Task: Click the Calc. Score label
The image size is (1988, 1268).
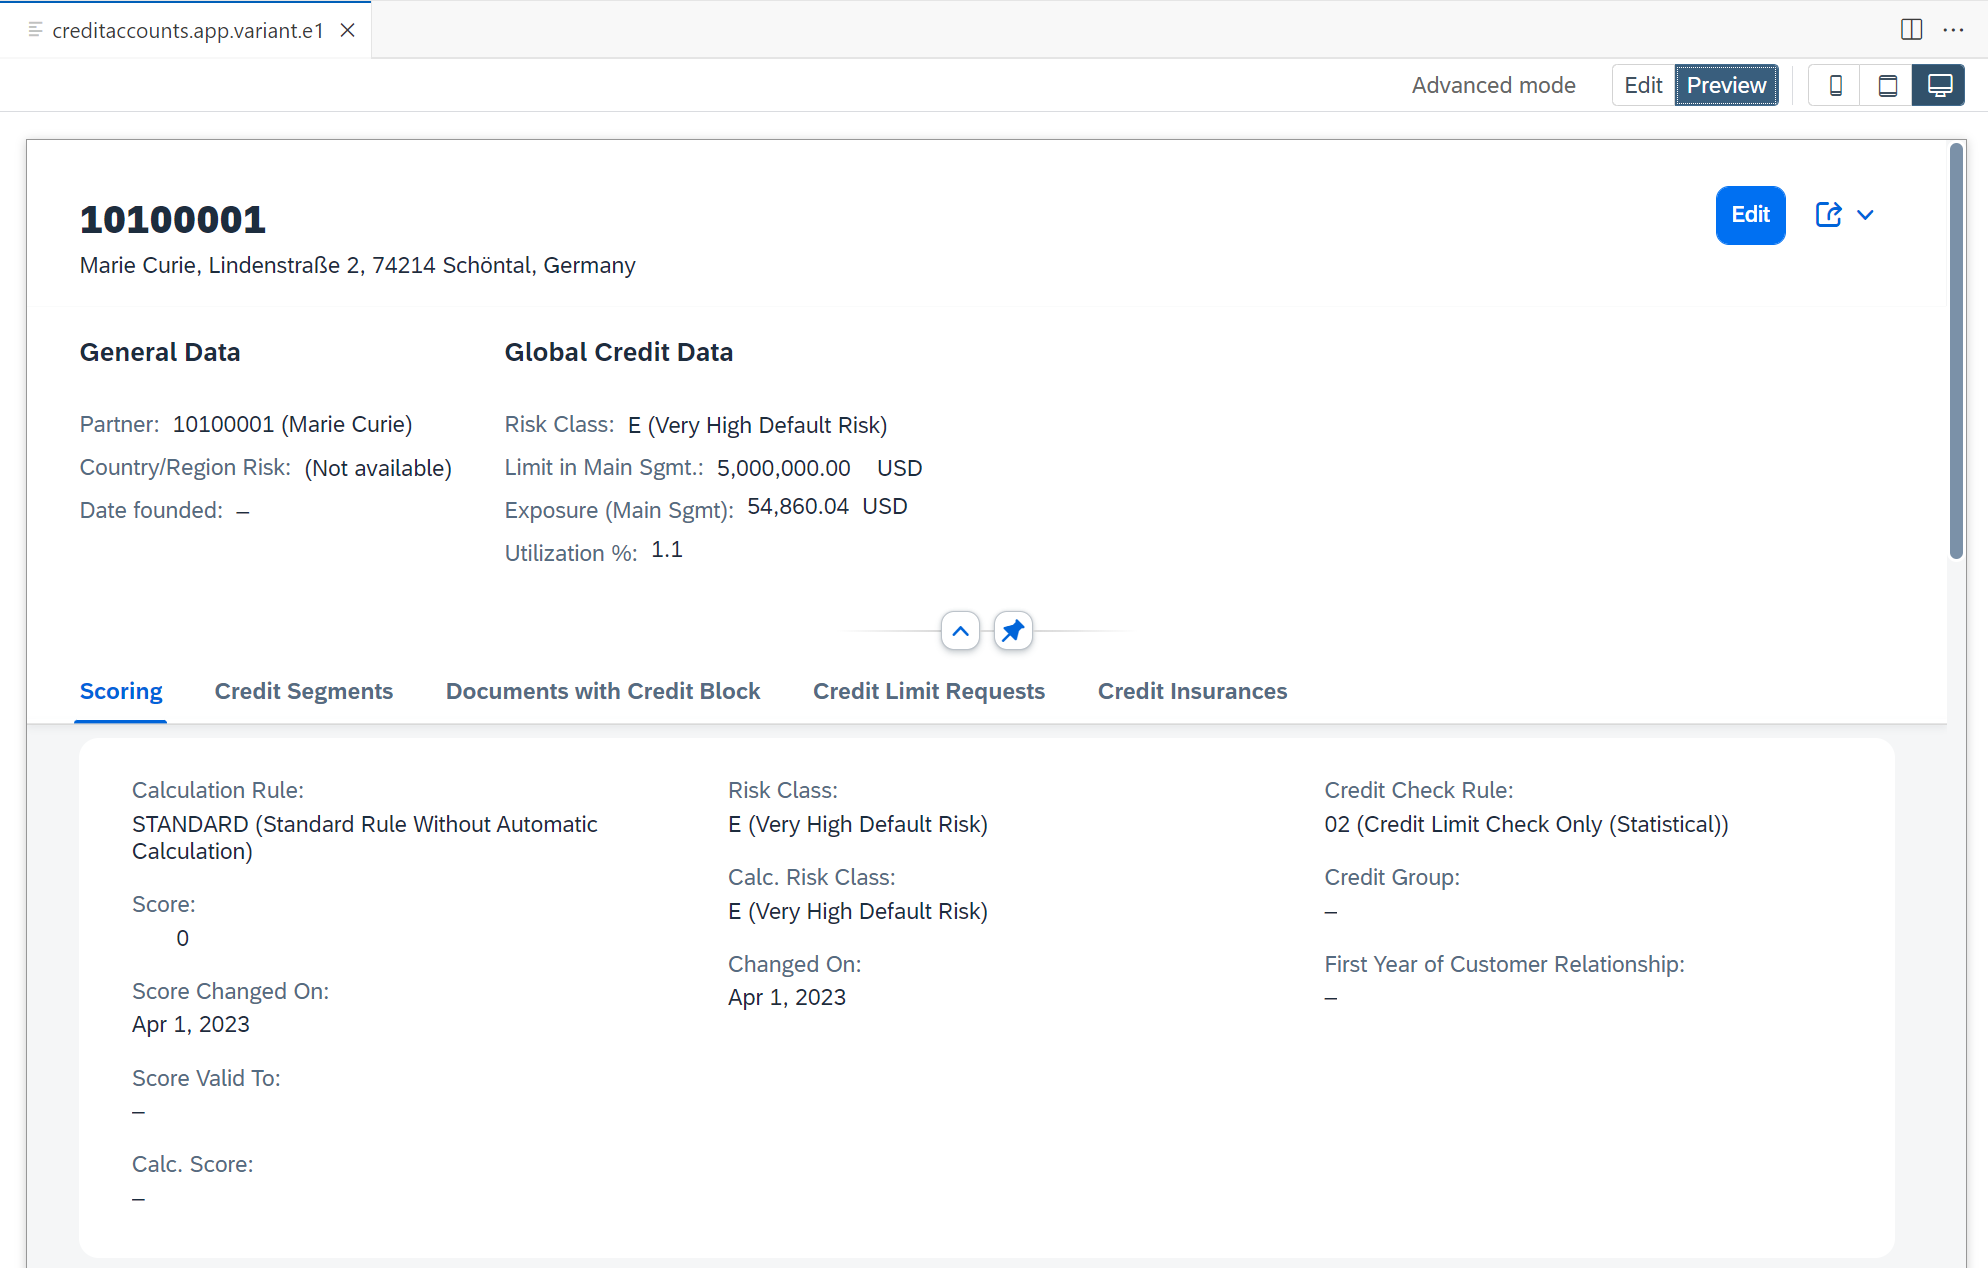Action: click(x=193, y=1164)
